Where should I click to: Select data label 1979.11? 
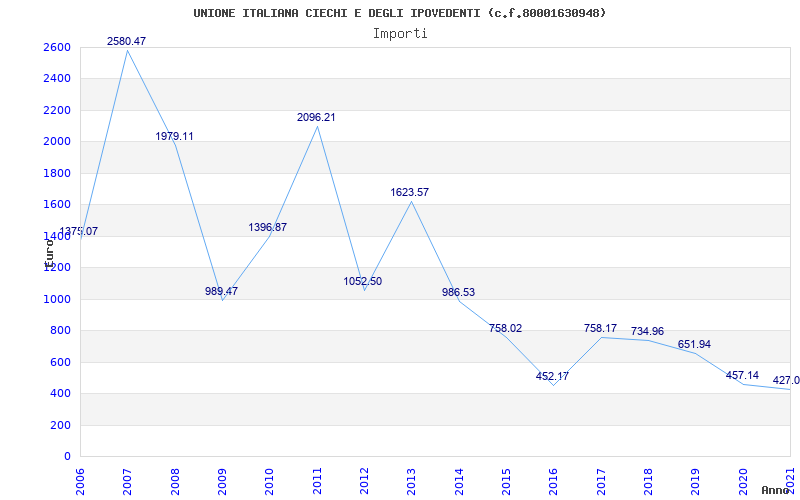coord(174,136)
